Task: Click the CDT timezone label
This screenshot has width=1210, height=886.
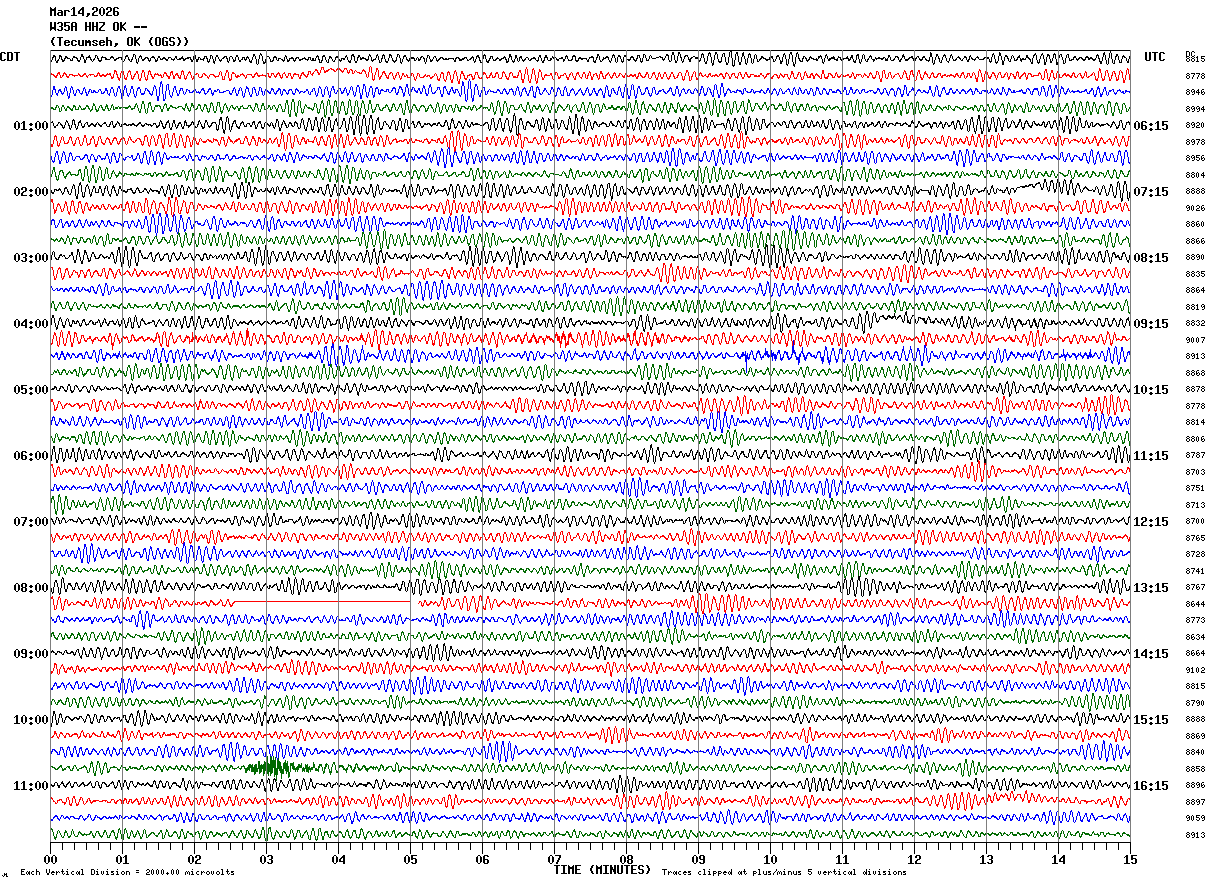Action: pyautogui.click(x=10, y=57)
